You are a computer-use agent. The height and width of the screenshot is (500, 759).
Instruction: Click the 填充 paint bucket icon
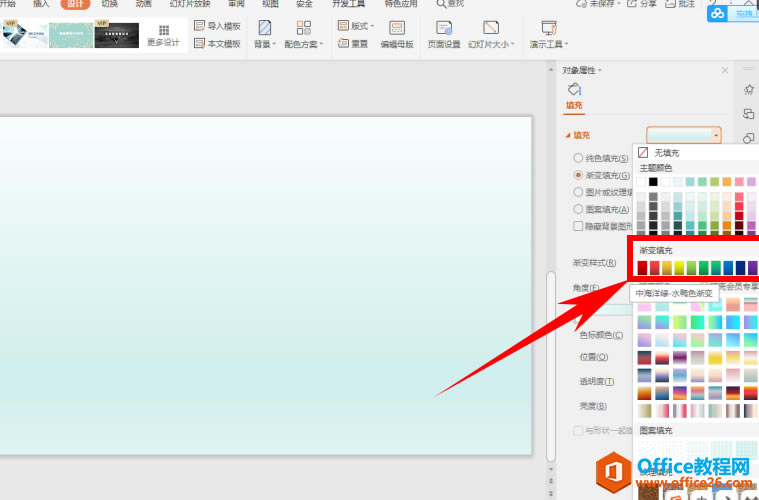[x=574, y=89]
